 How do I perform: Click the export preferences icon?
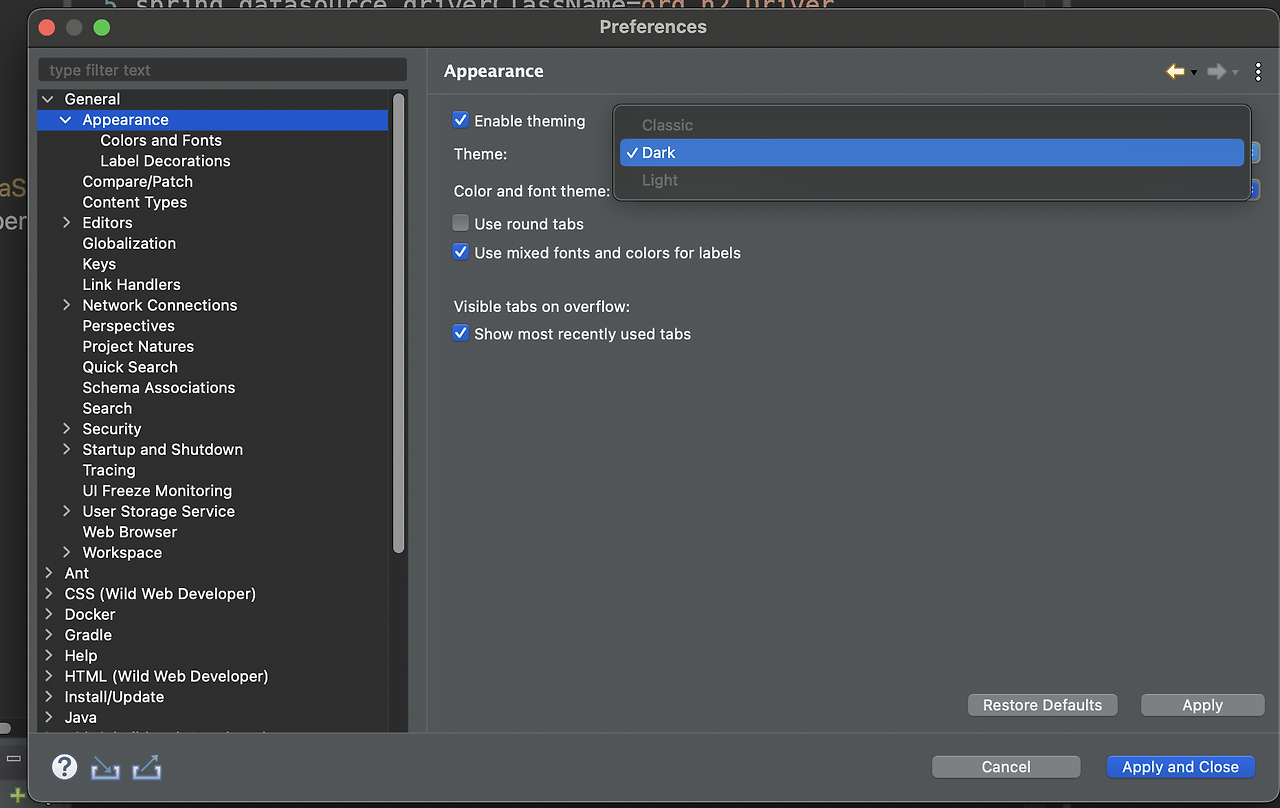tap(147, 767)
